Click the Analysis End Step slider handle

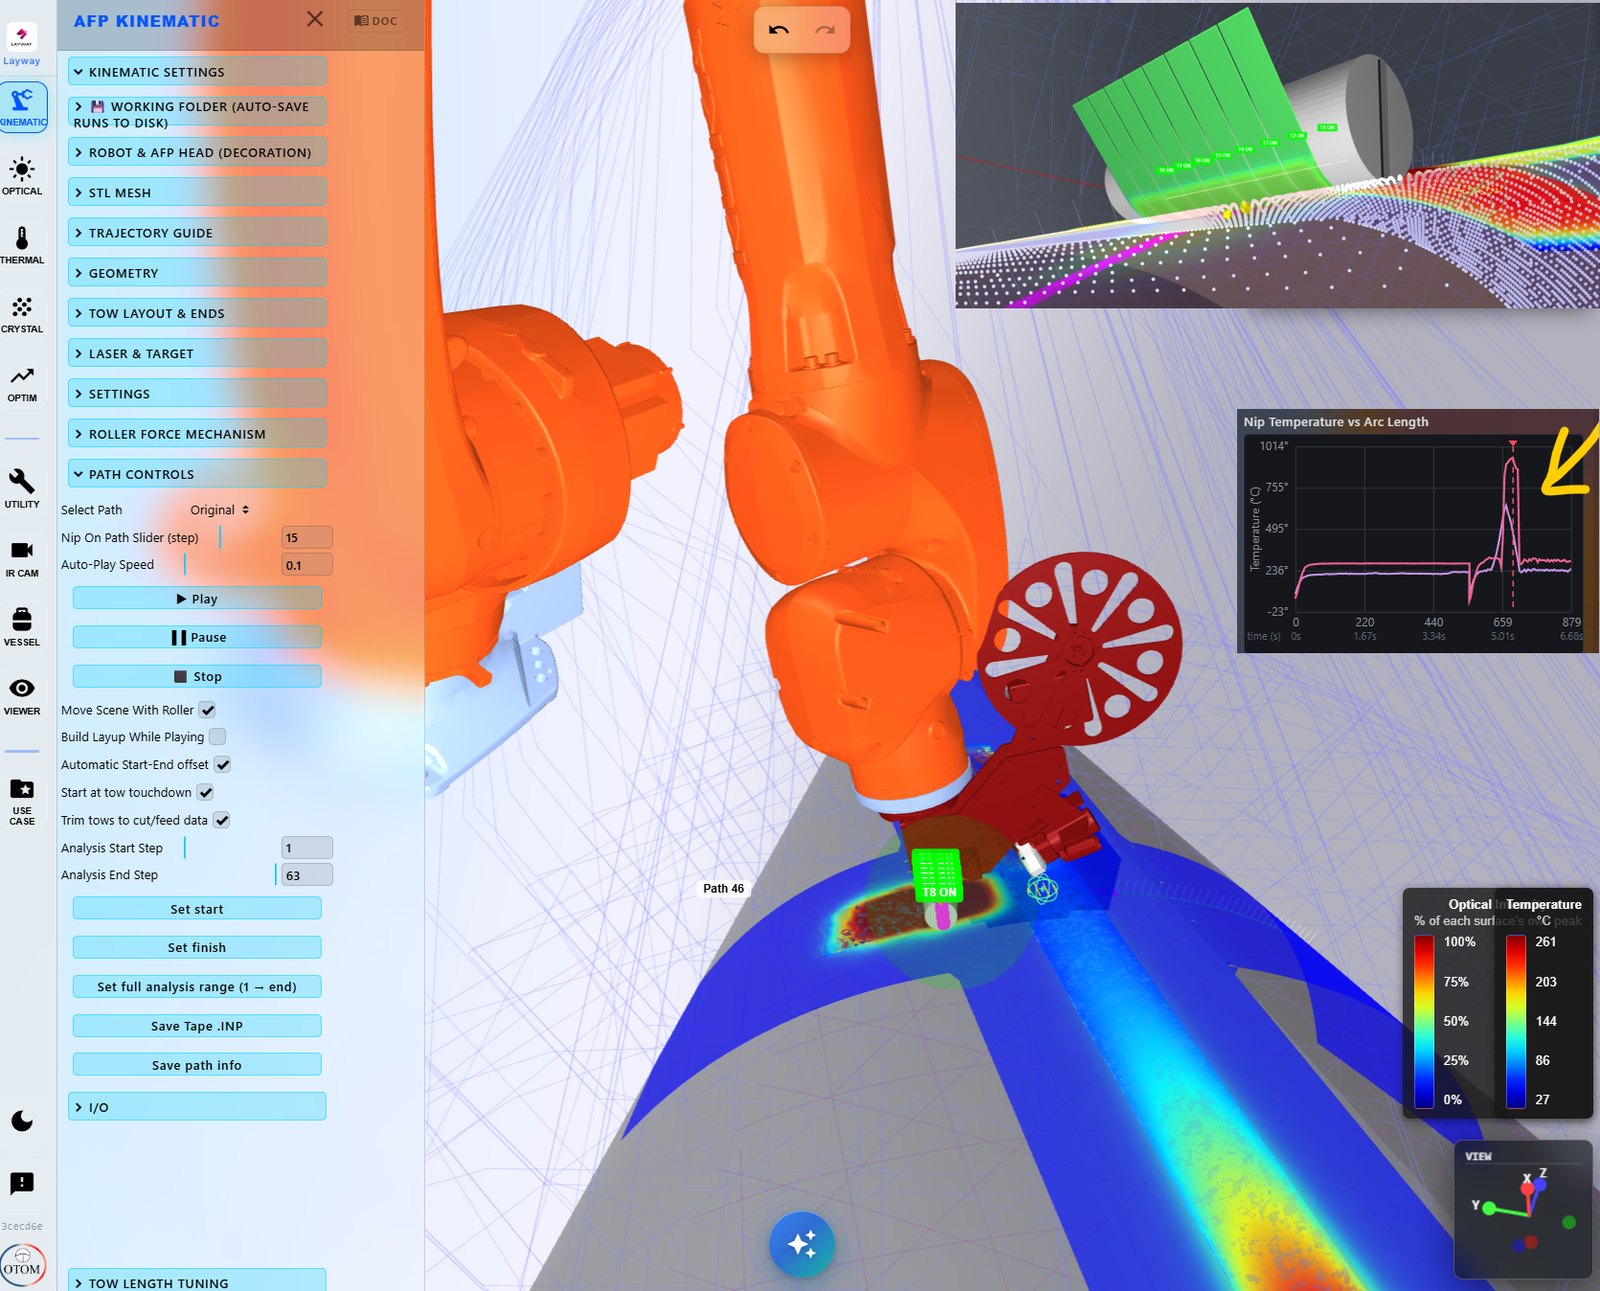(x=275, y=875)
